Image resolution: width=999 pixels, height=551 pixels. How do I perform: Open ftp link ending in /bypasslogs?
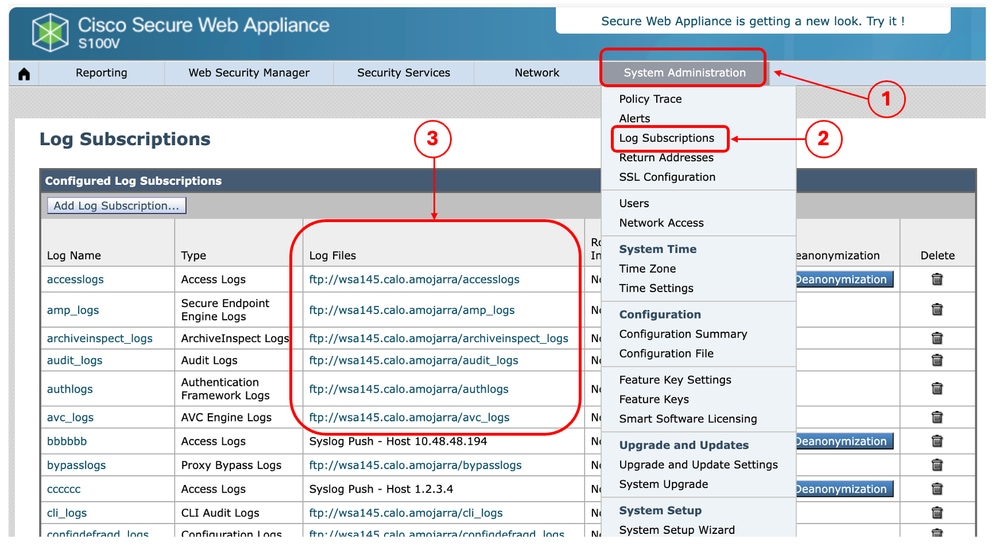(x=415, y=465)
